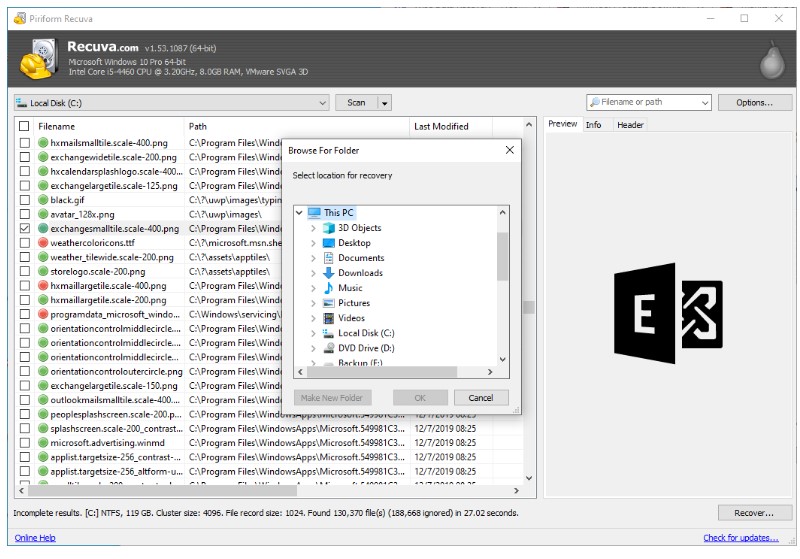This screenshot has height=559, width=800.
Task: Select the Music folder in tree
Action: click(x=350, y=288)
